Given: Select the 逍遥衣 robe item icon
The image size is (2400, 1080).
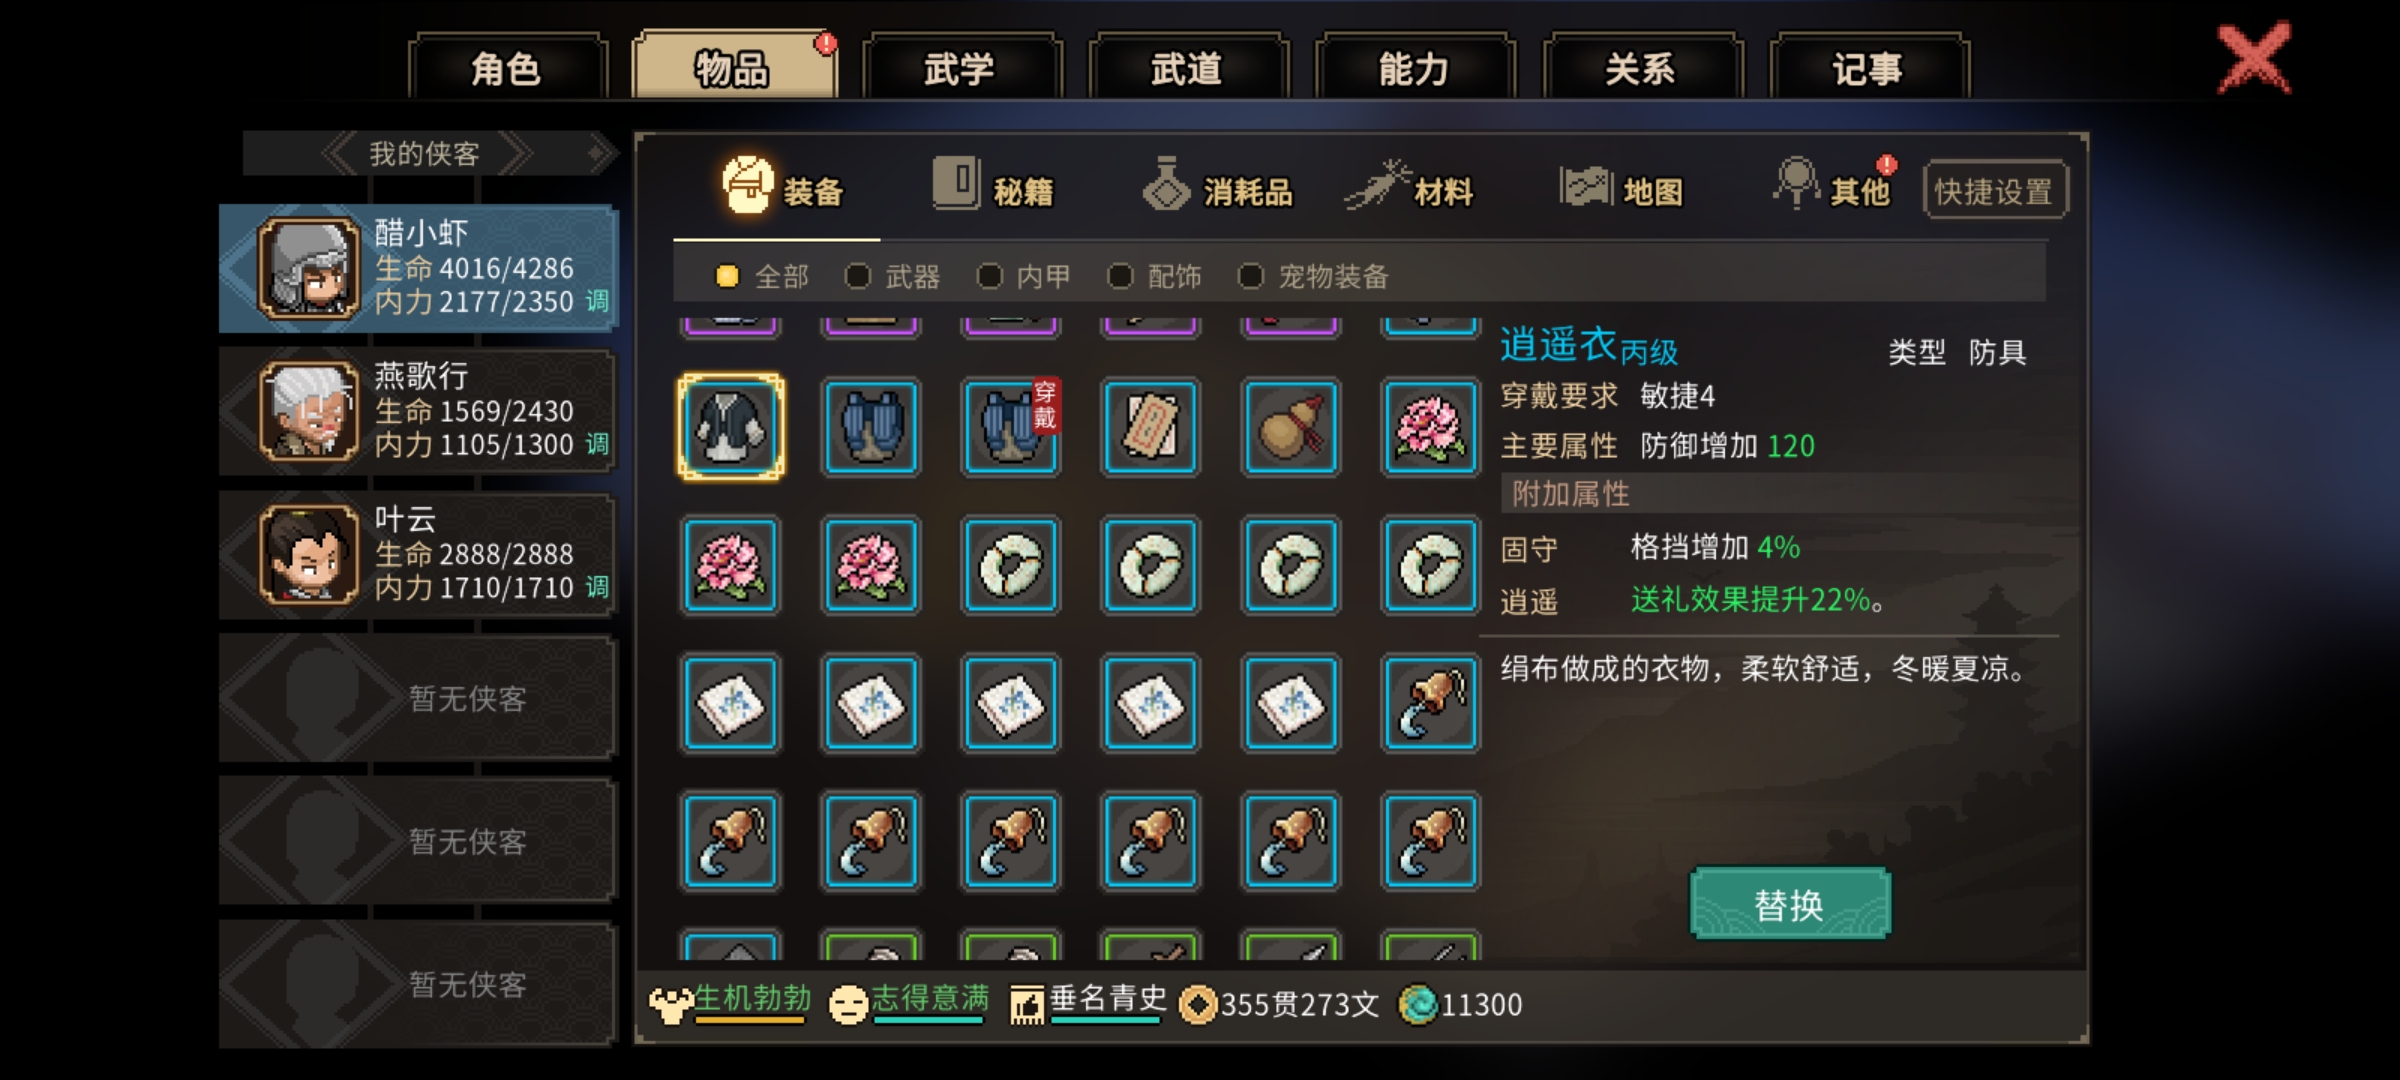Looking at the screenshot, I should pyautogui.click(x=731, y=427).
